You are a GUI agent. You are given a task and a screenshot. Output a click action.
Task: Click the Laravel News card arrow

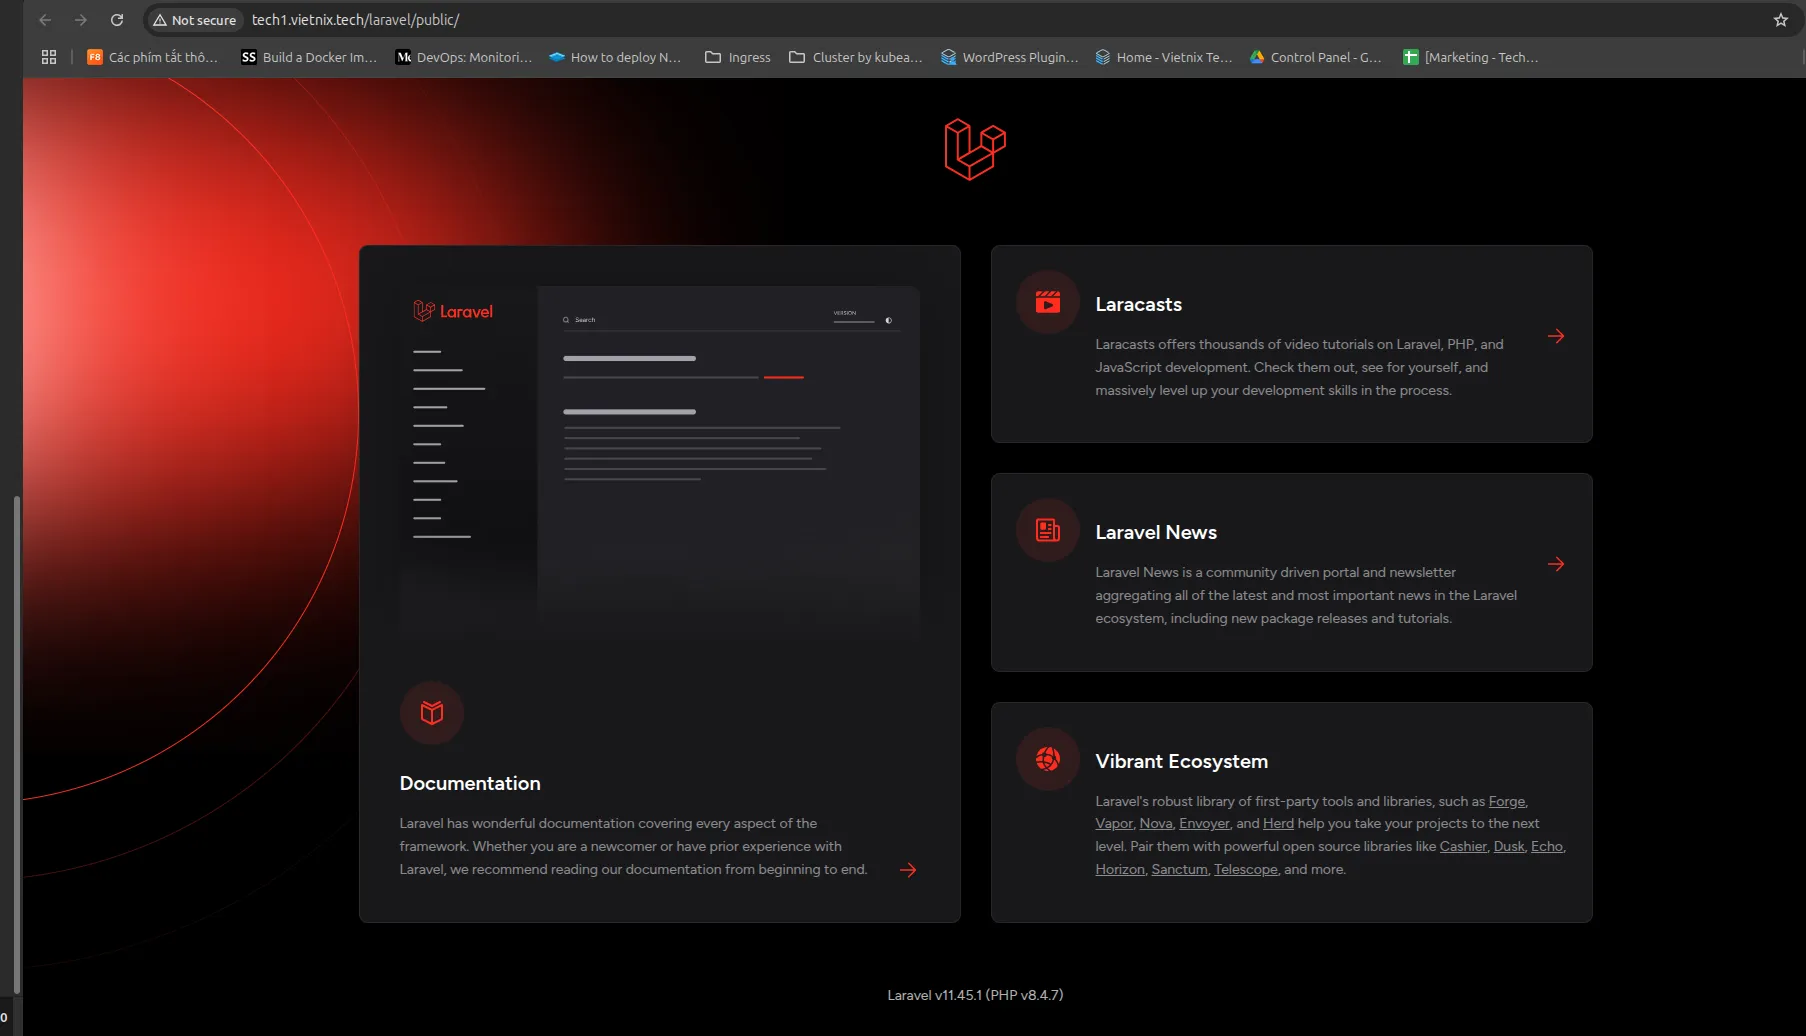coord(1556,564)
